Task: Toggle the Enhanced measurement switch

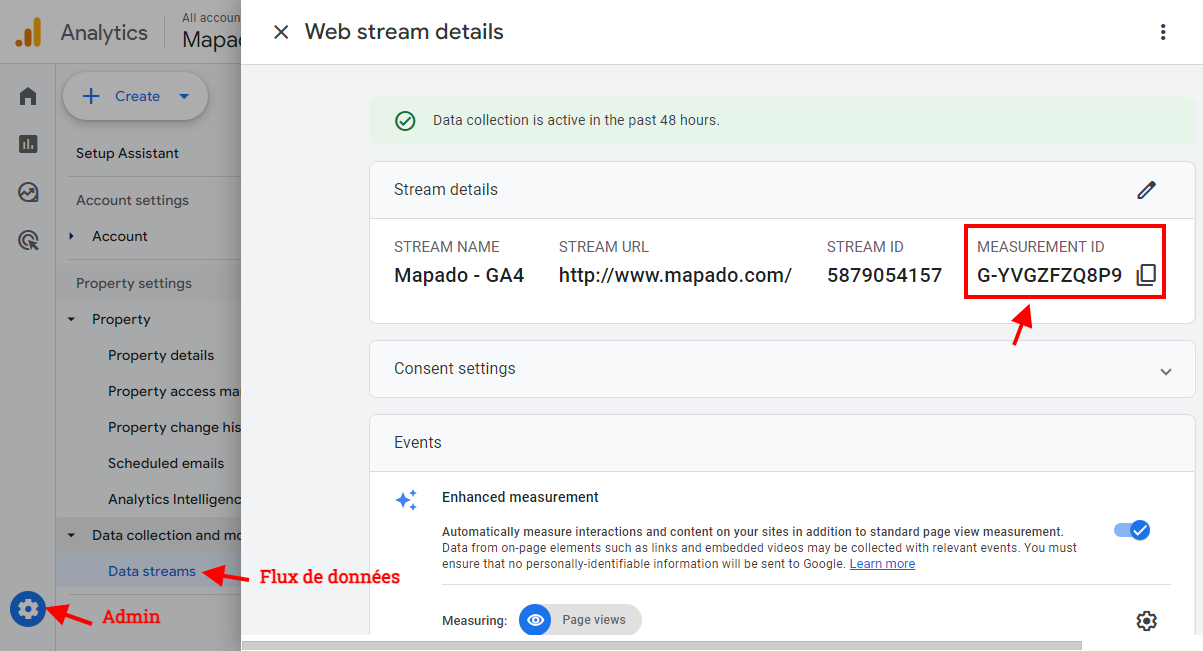Action: [x=1132, y=530]
